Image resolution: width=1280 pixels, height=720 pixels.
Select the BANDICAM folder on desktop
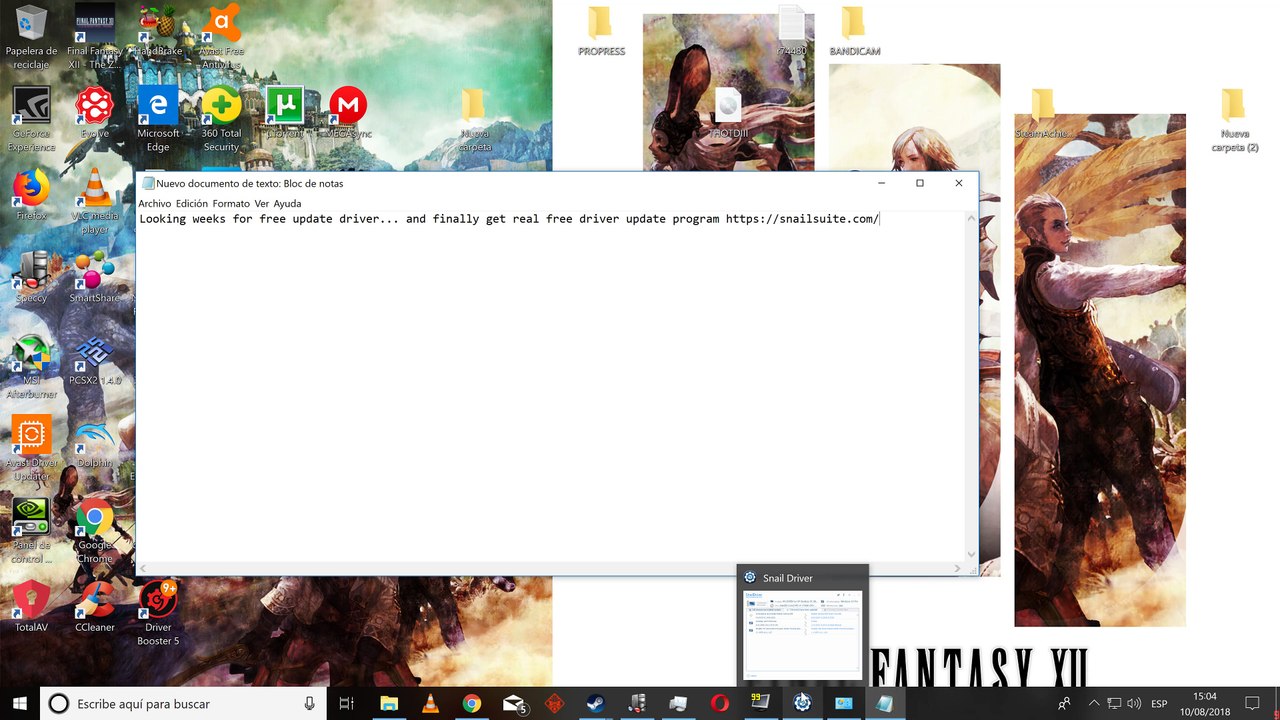point(854,31)
